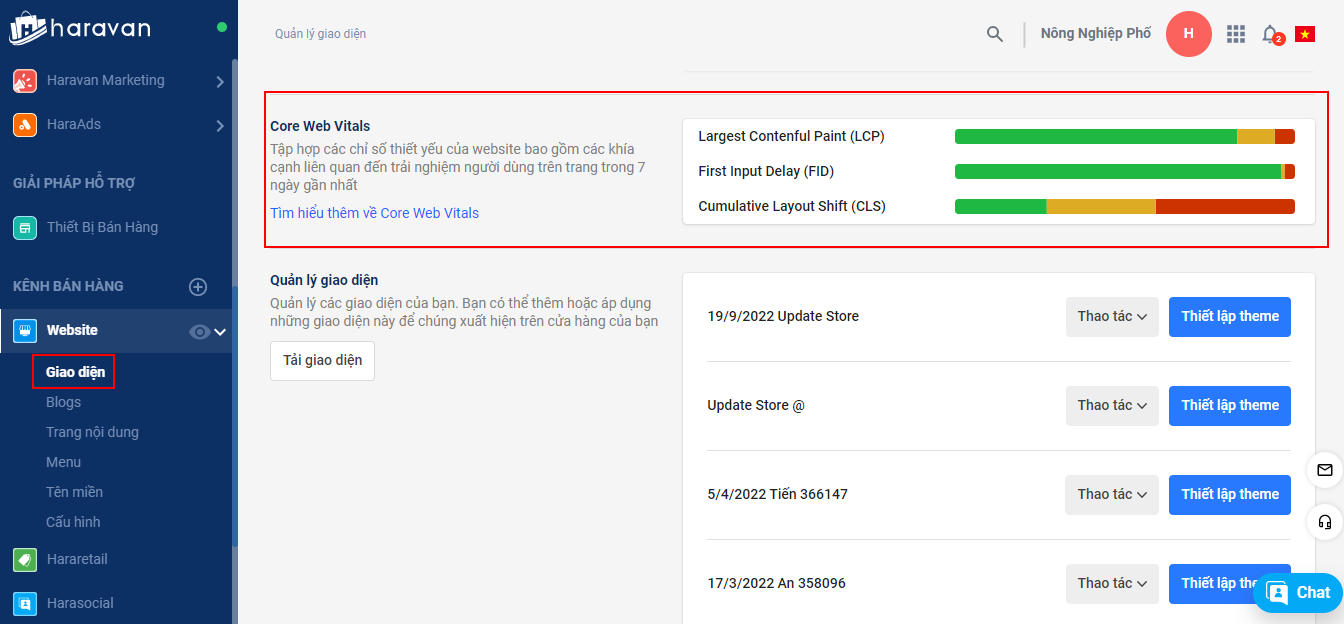
Task: Click Tải giao diện button
Action: (322, 361)
